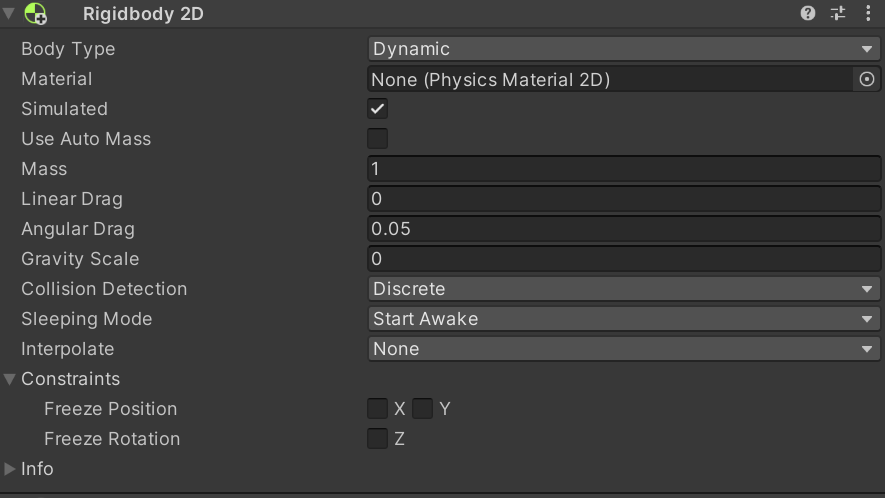
Task: Collapse the Rigidbody 2D component foldout
Action: click(x=9, y=14)
